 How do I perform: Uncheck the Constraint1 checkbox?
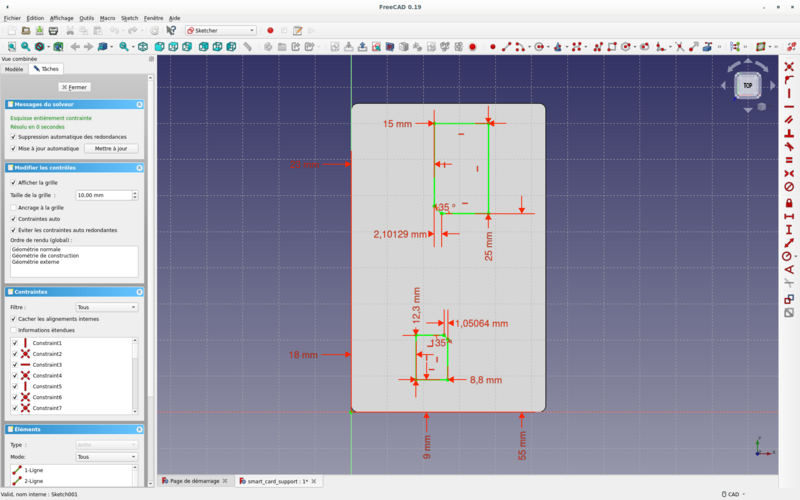click(x=15, y=343)
